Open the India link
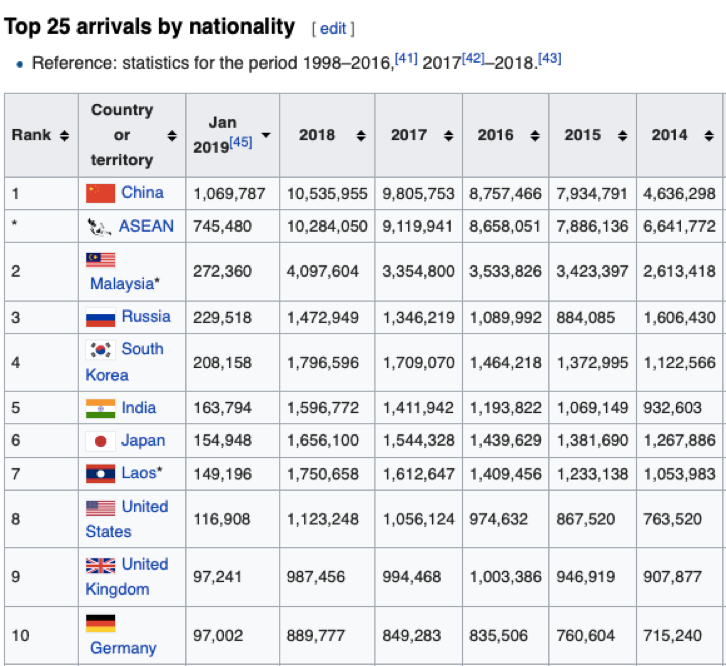Viewport: 726px width, 666px height. [138, 408]
